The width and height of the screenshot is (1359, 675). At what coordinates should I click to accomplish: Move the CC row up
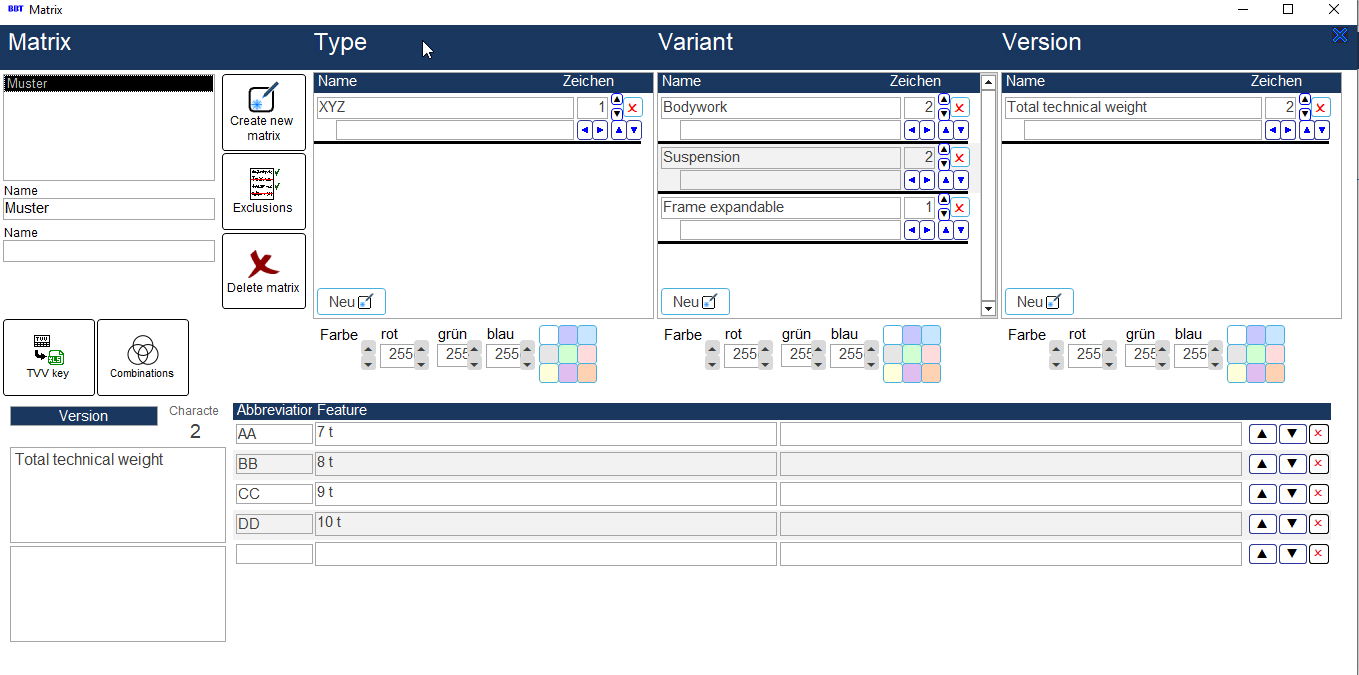(1263, 494)
